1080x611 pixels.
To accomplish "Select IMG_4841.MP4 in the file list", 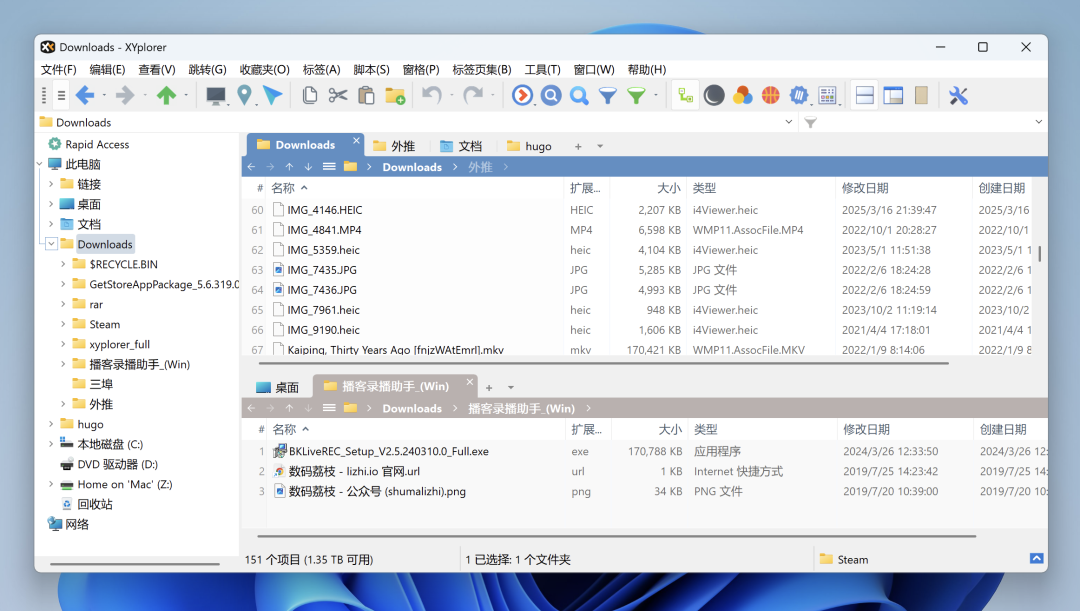I will click(325, 229).
